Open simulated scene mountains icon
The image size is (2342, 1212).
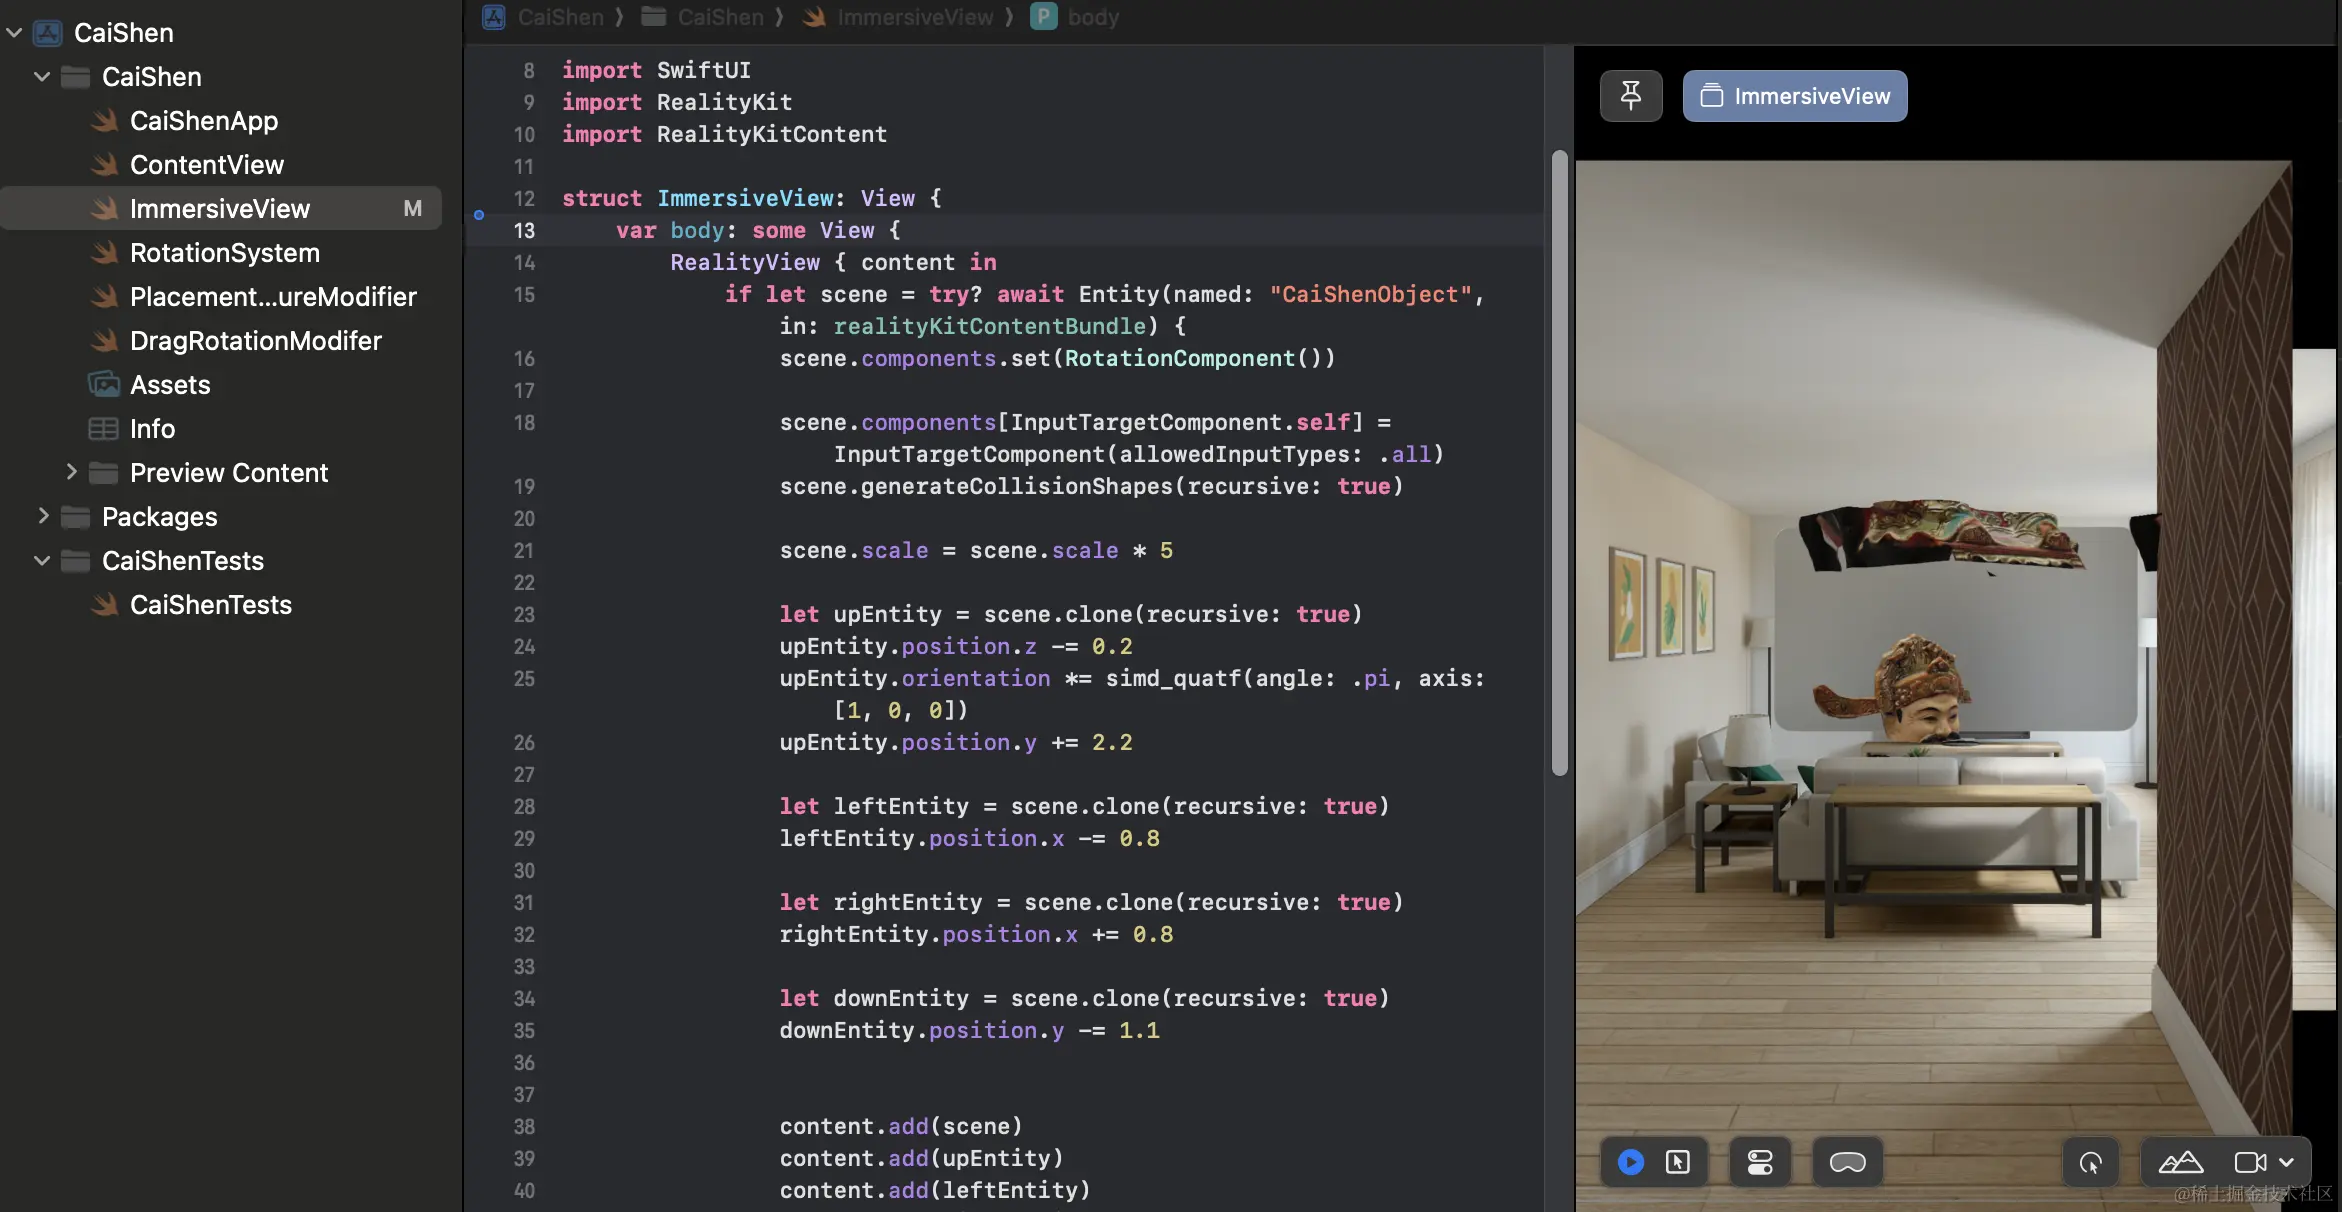[2180, 1162]
